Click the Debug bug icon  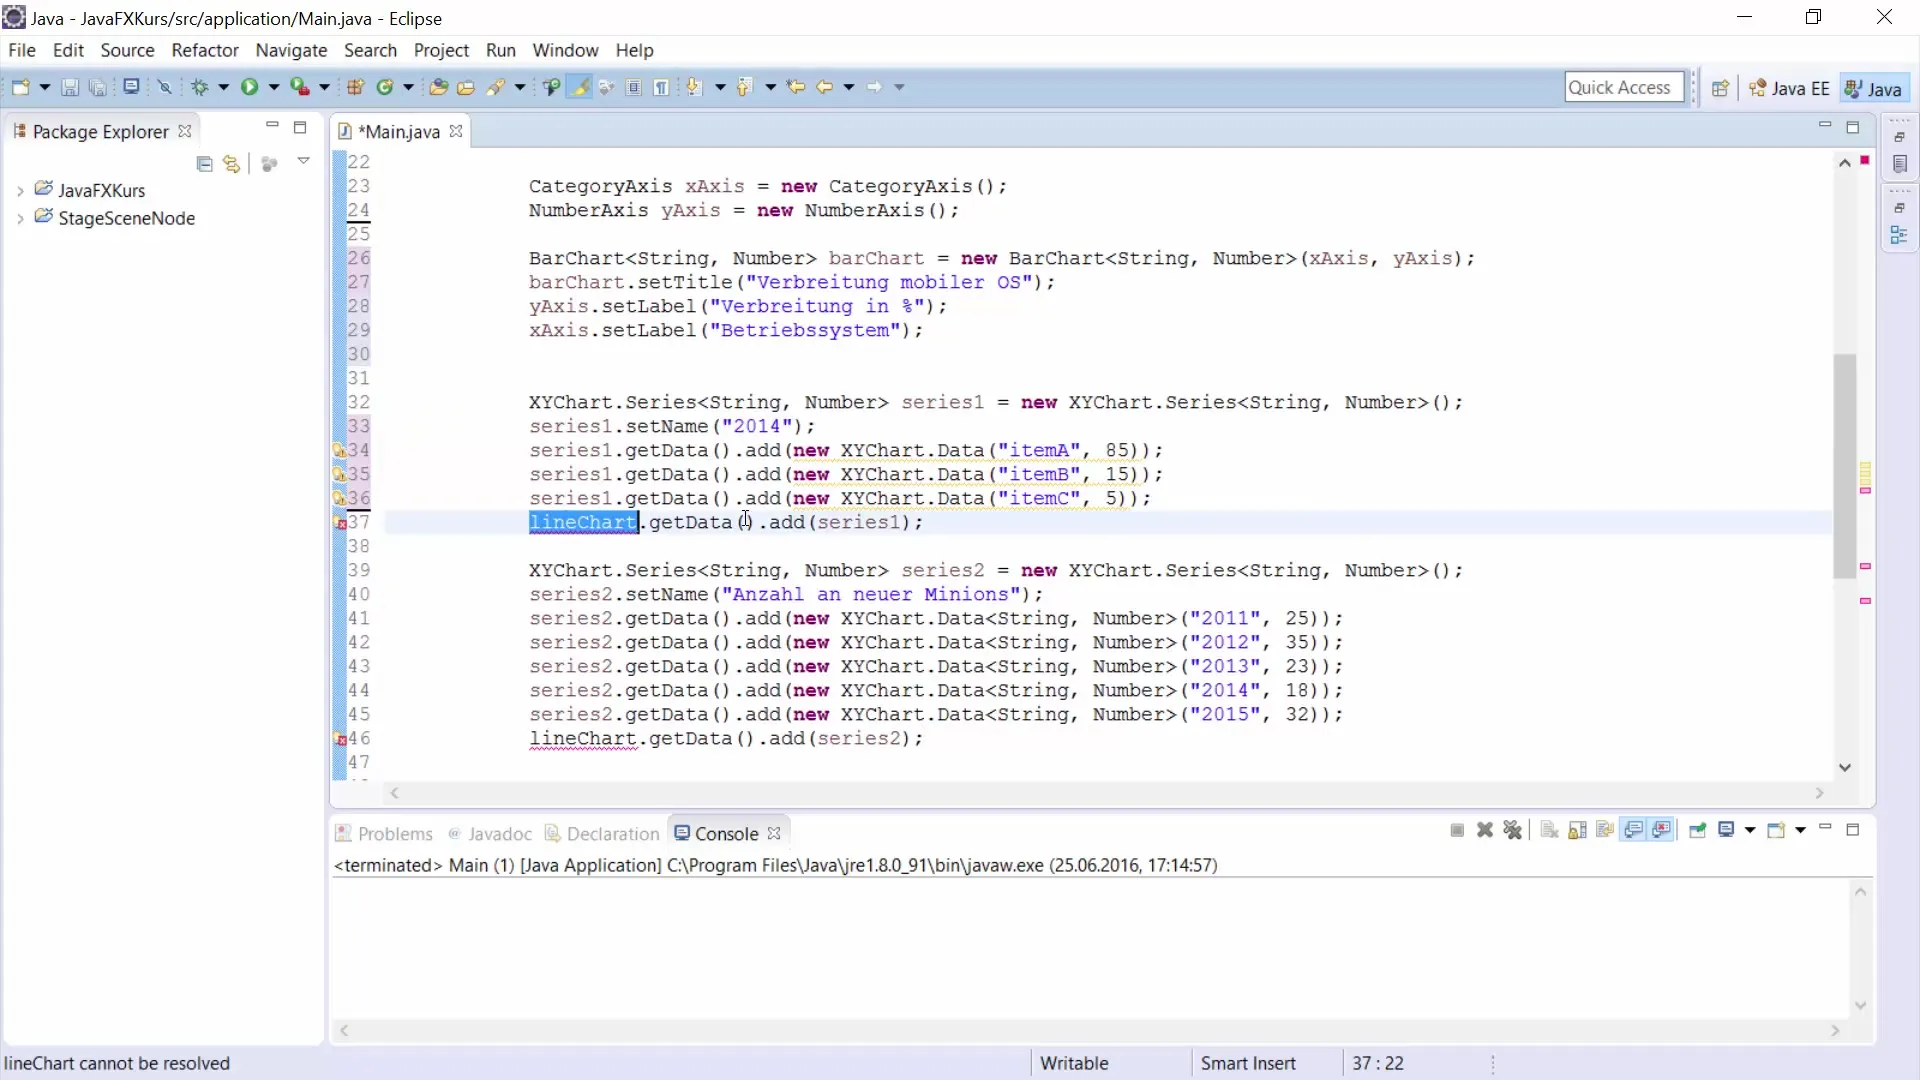click(x=200, y=87)
